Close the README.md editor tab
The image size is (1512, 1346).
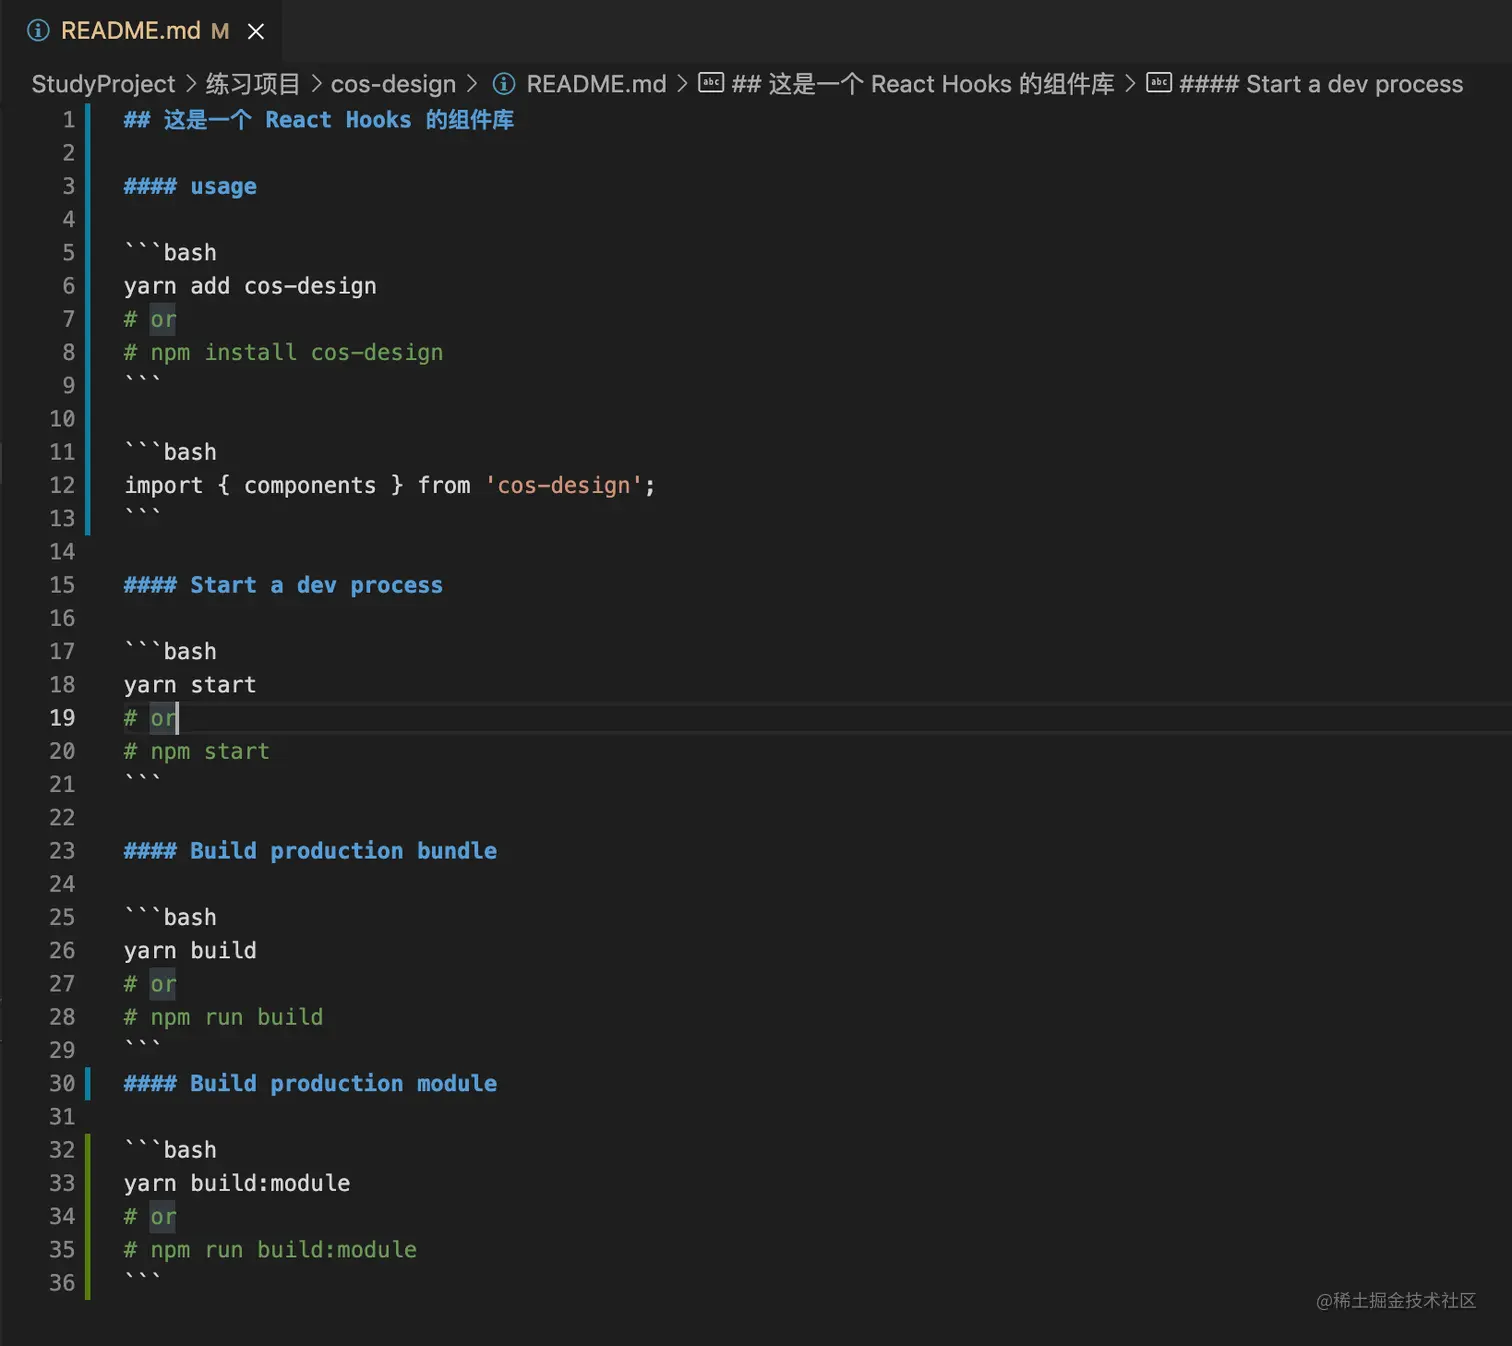(256, 31)
